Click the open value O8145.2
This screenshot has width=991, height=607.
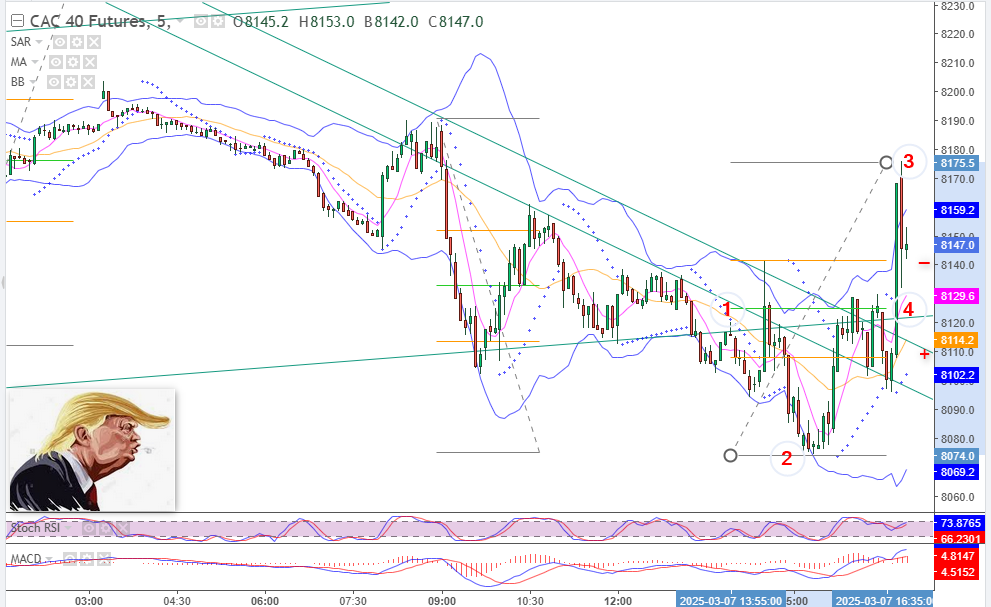click(x=260, y=21)
